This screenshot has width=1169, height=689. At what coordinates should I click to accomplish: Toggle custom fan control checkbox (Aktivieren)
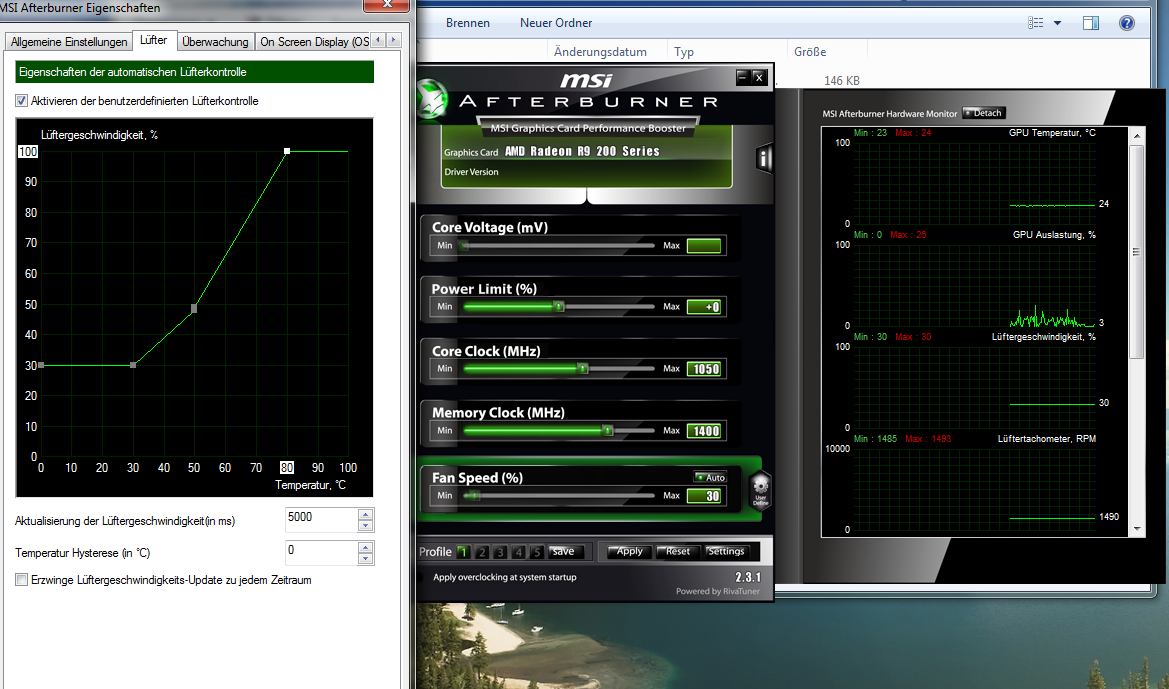click(x=22, y=101)
